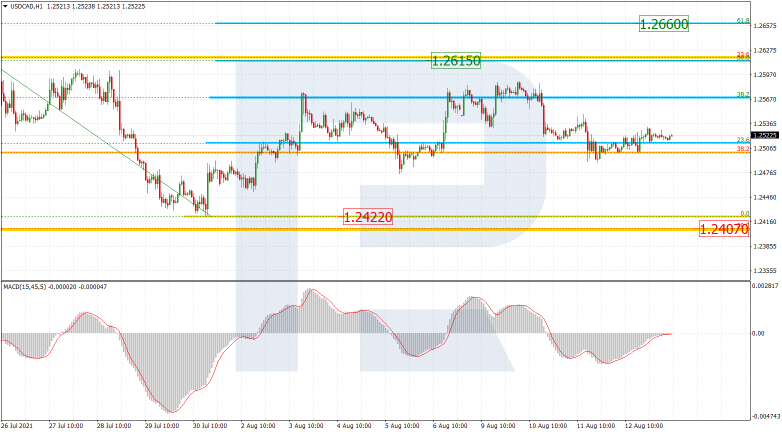Click the 1.25365 price axis value

click(x=765, y=124)
